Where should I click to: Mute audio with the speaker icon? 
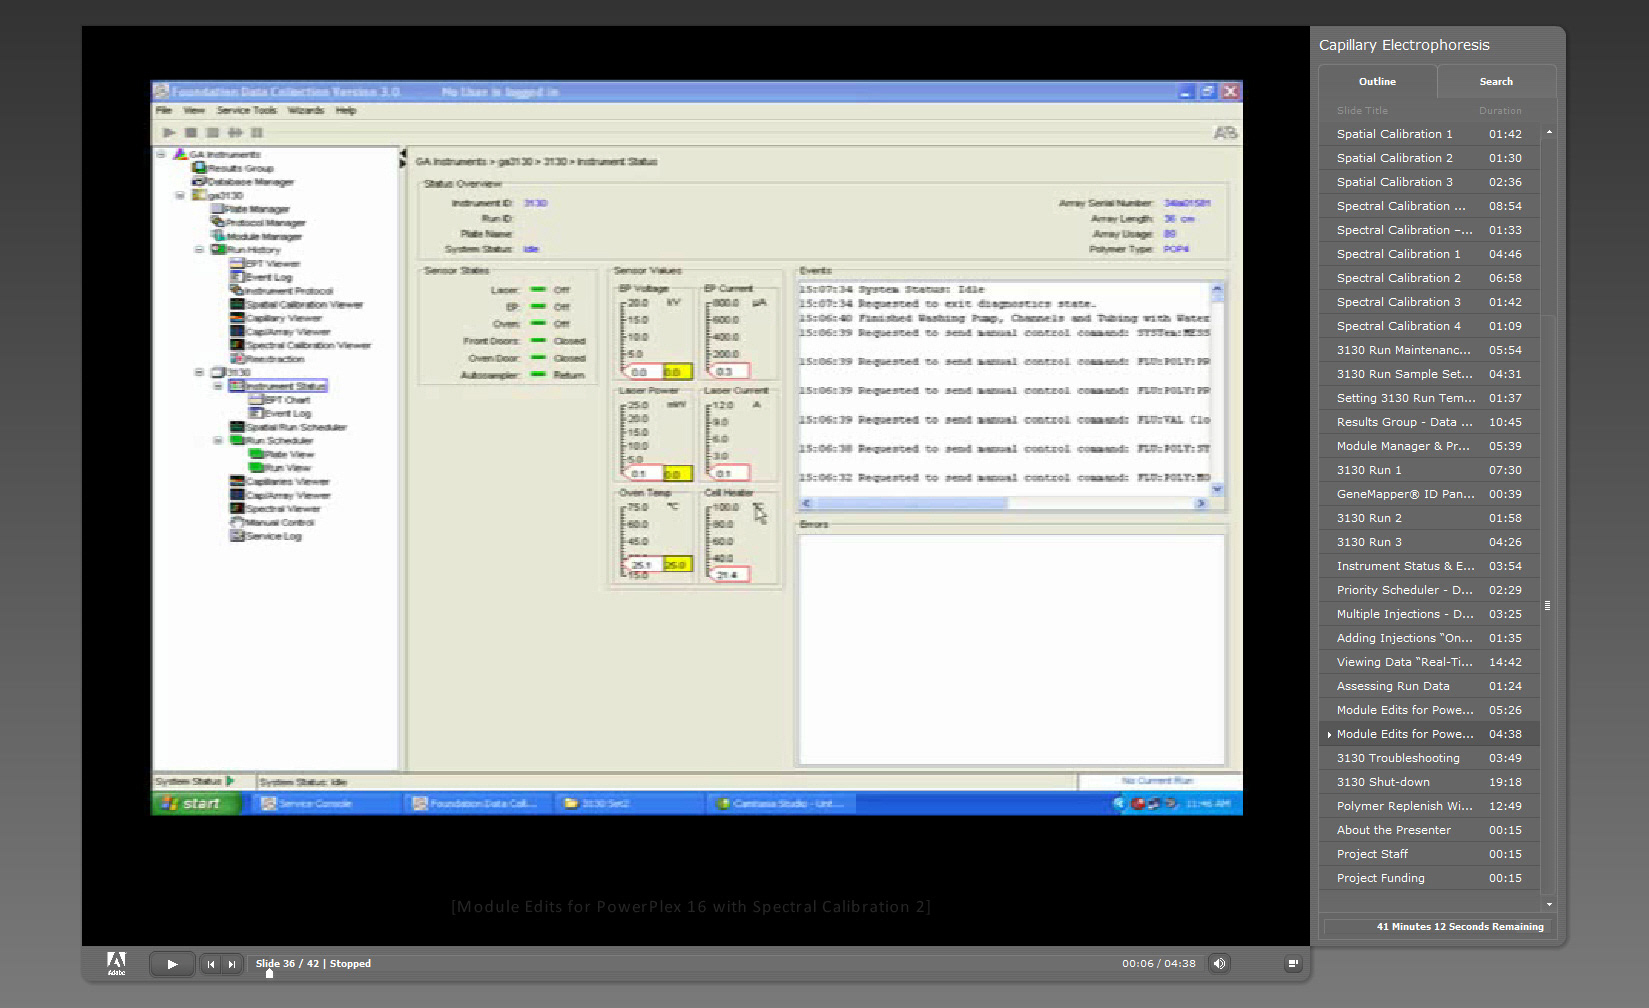click(x=1219, y=964)
